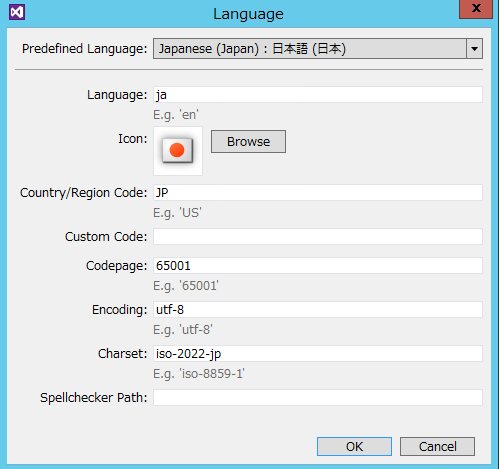Select the Codepage field showing 65001

click(x=318, y=266)
